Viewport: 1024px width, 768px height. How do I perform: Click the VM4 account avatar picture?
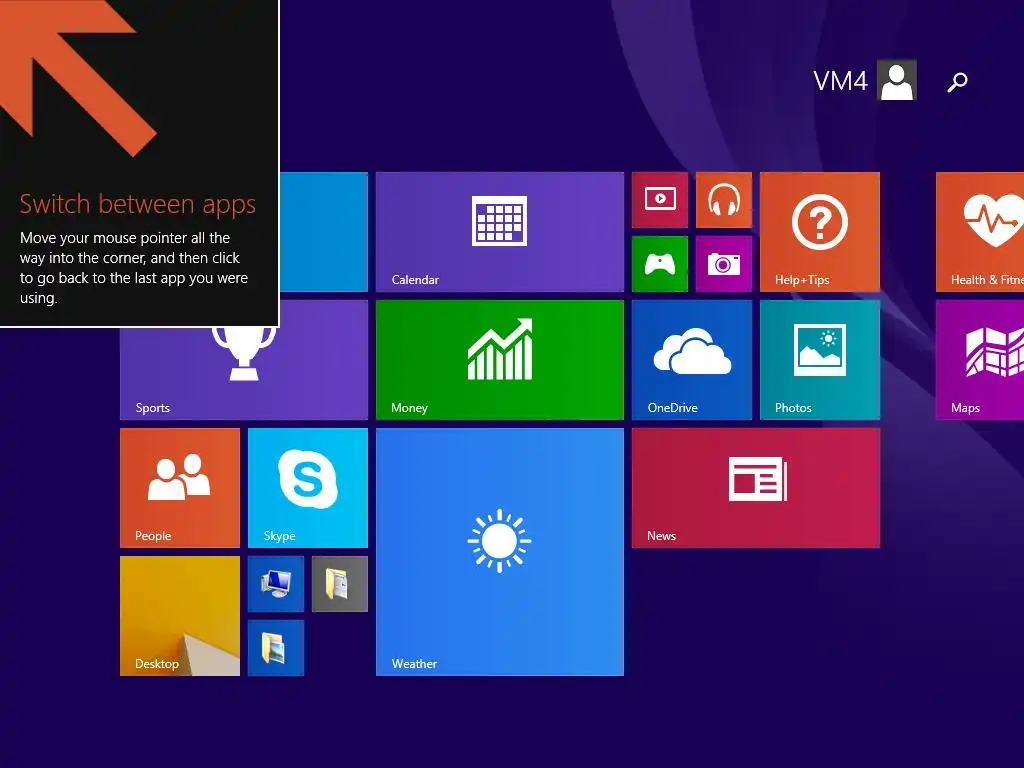point(897,80)
